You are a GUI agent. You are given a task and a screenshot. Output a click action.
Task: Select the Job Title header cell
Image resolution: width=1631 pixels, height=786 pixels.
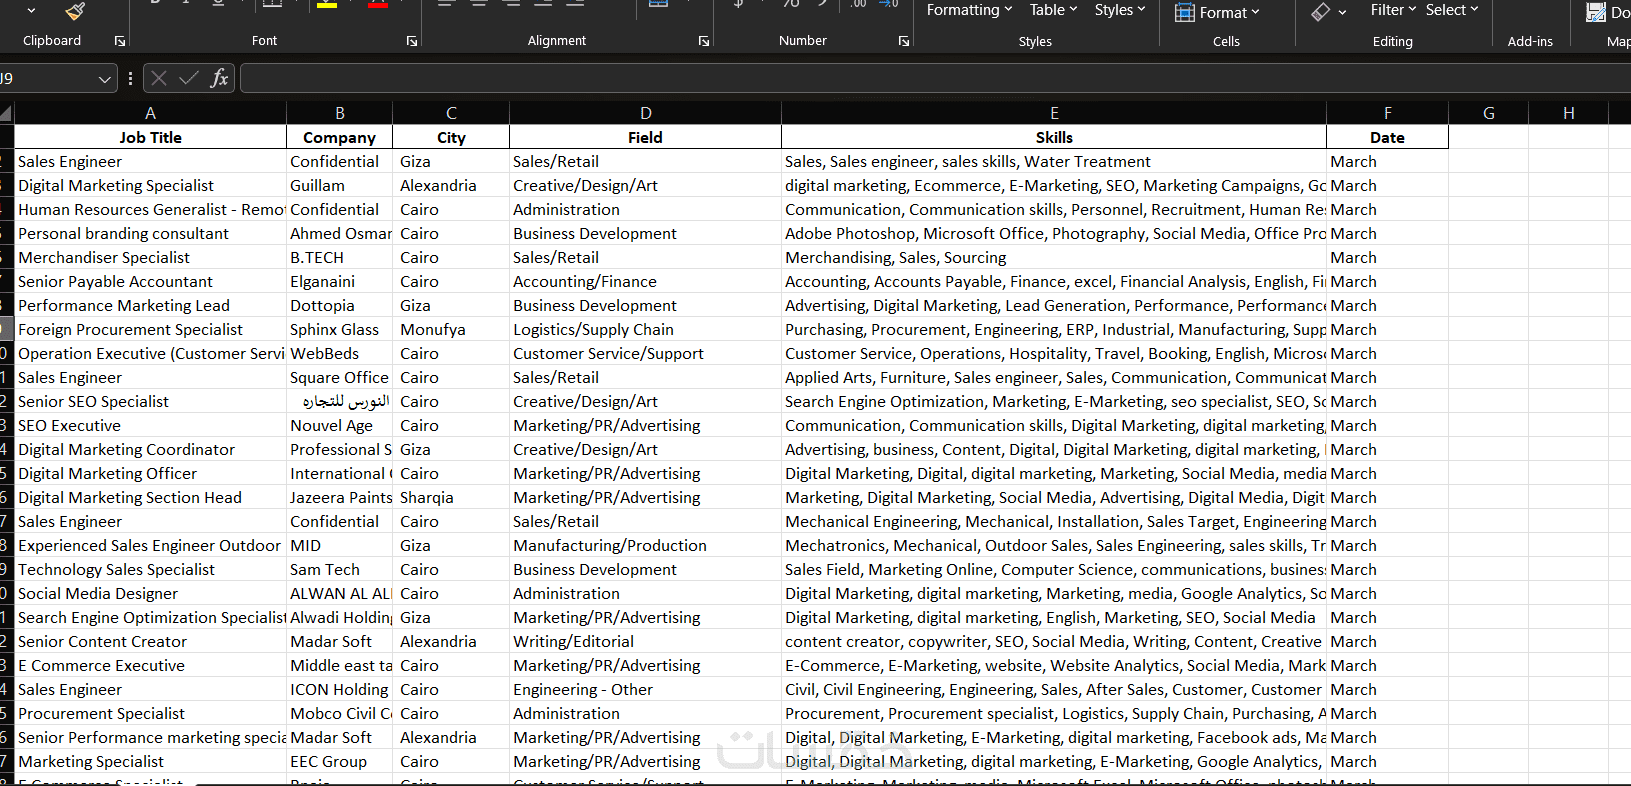point(150,137)
